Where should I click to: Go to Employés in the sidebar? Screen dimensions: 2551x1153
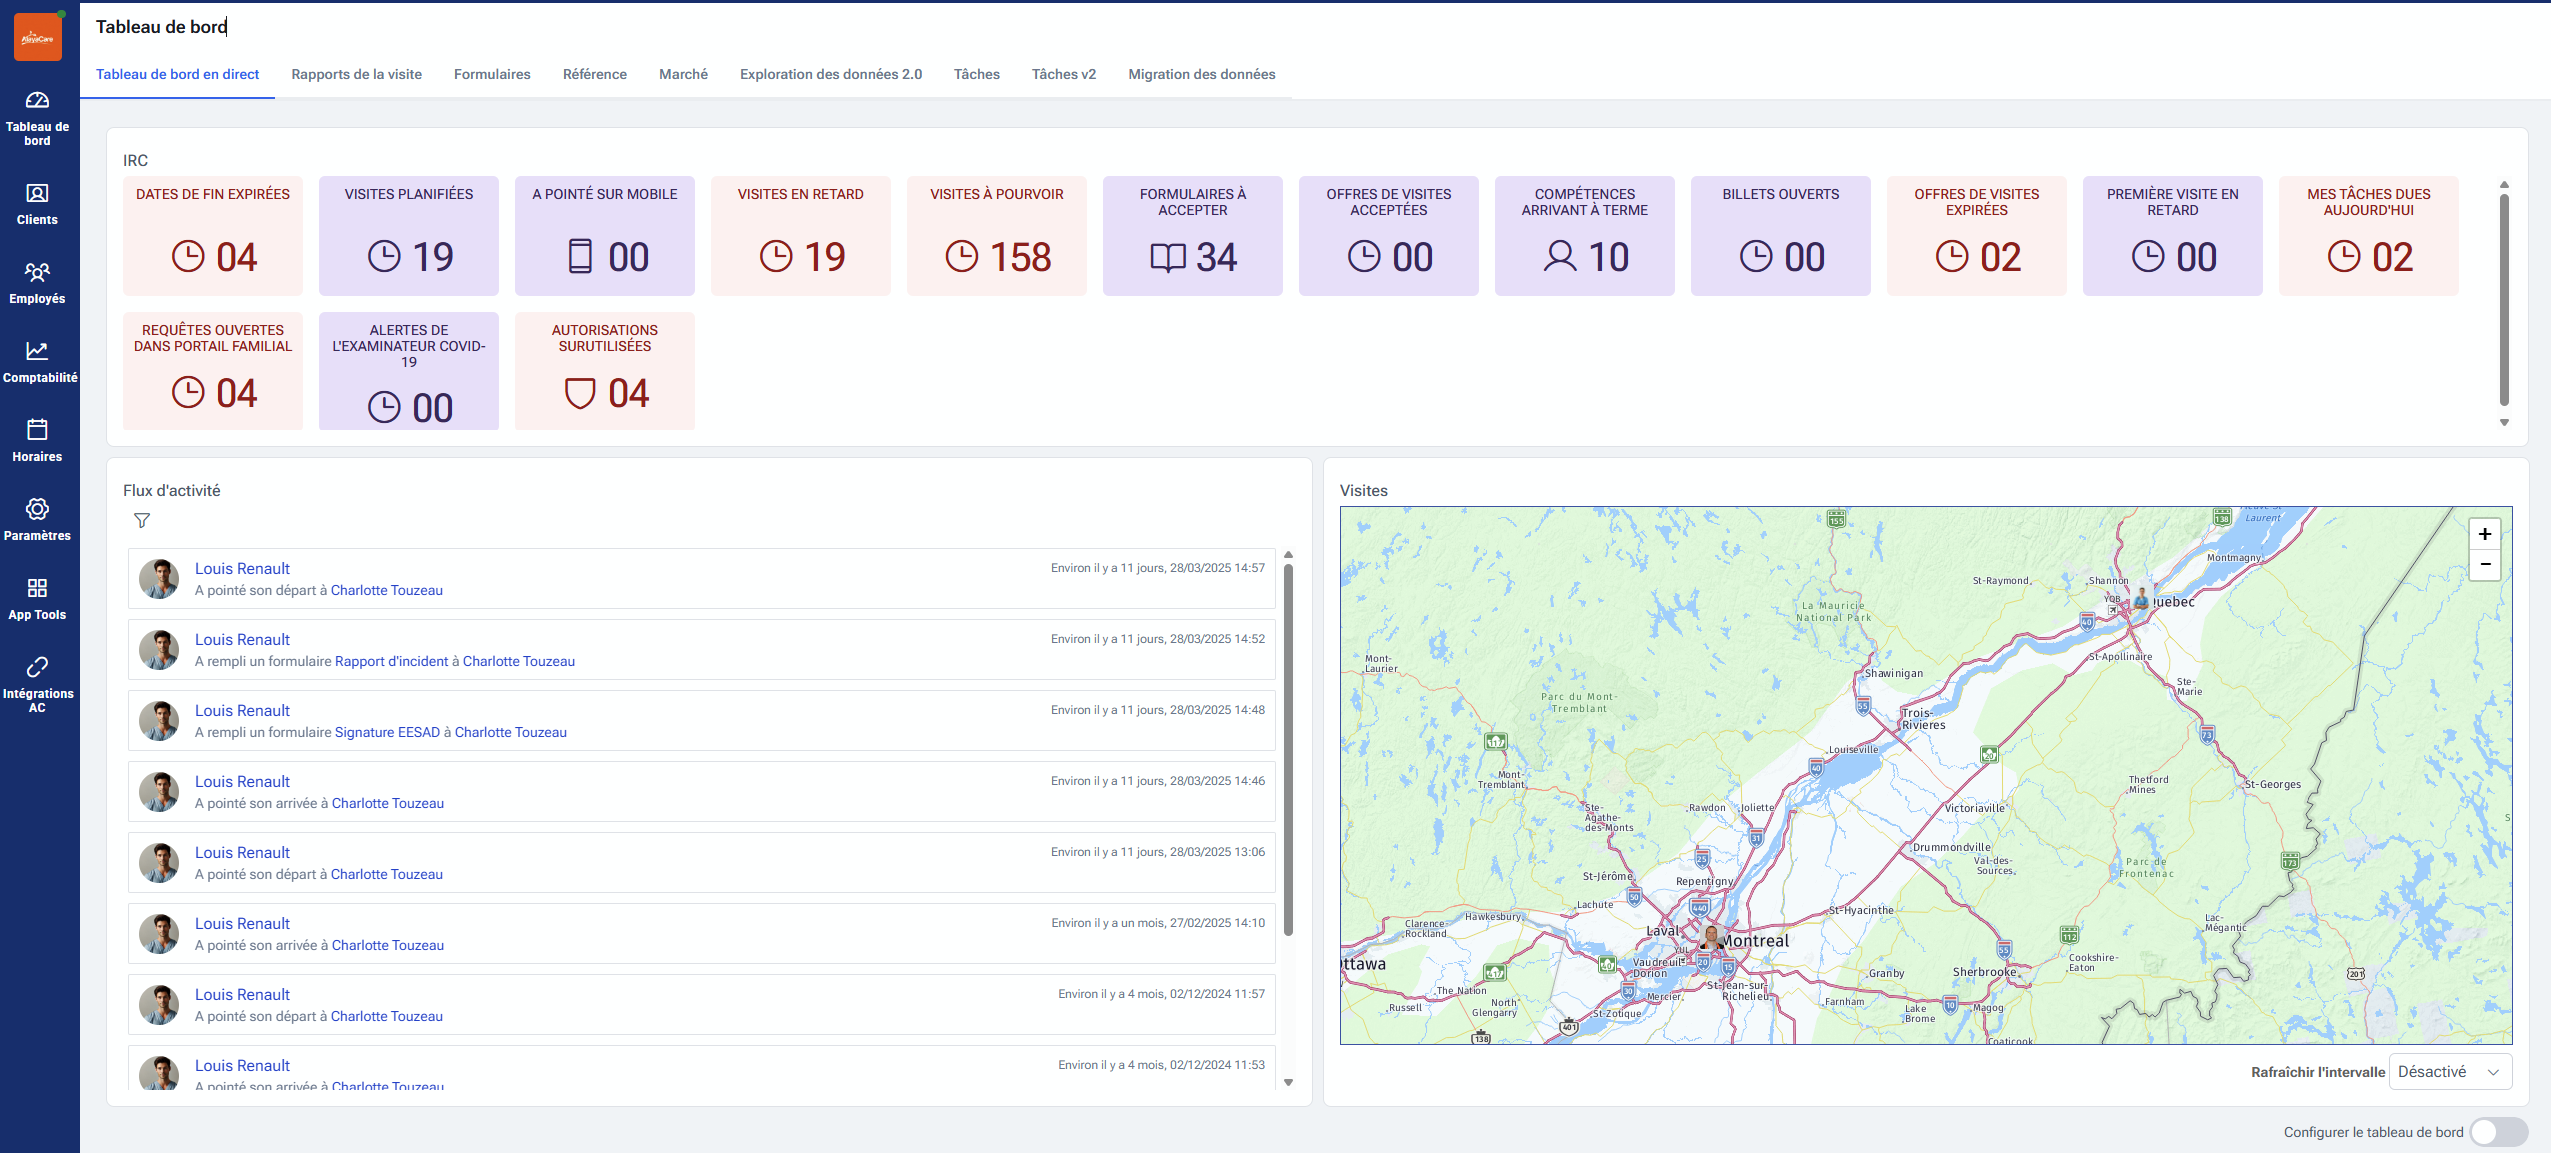pyautogui.click(x=37, y=283)
